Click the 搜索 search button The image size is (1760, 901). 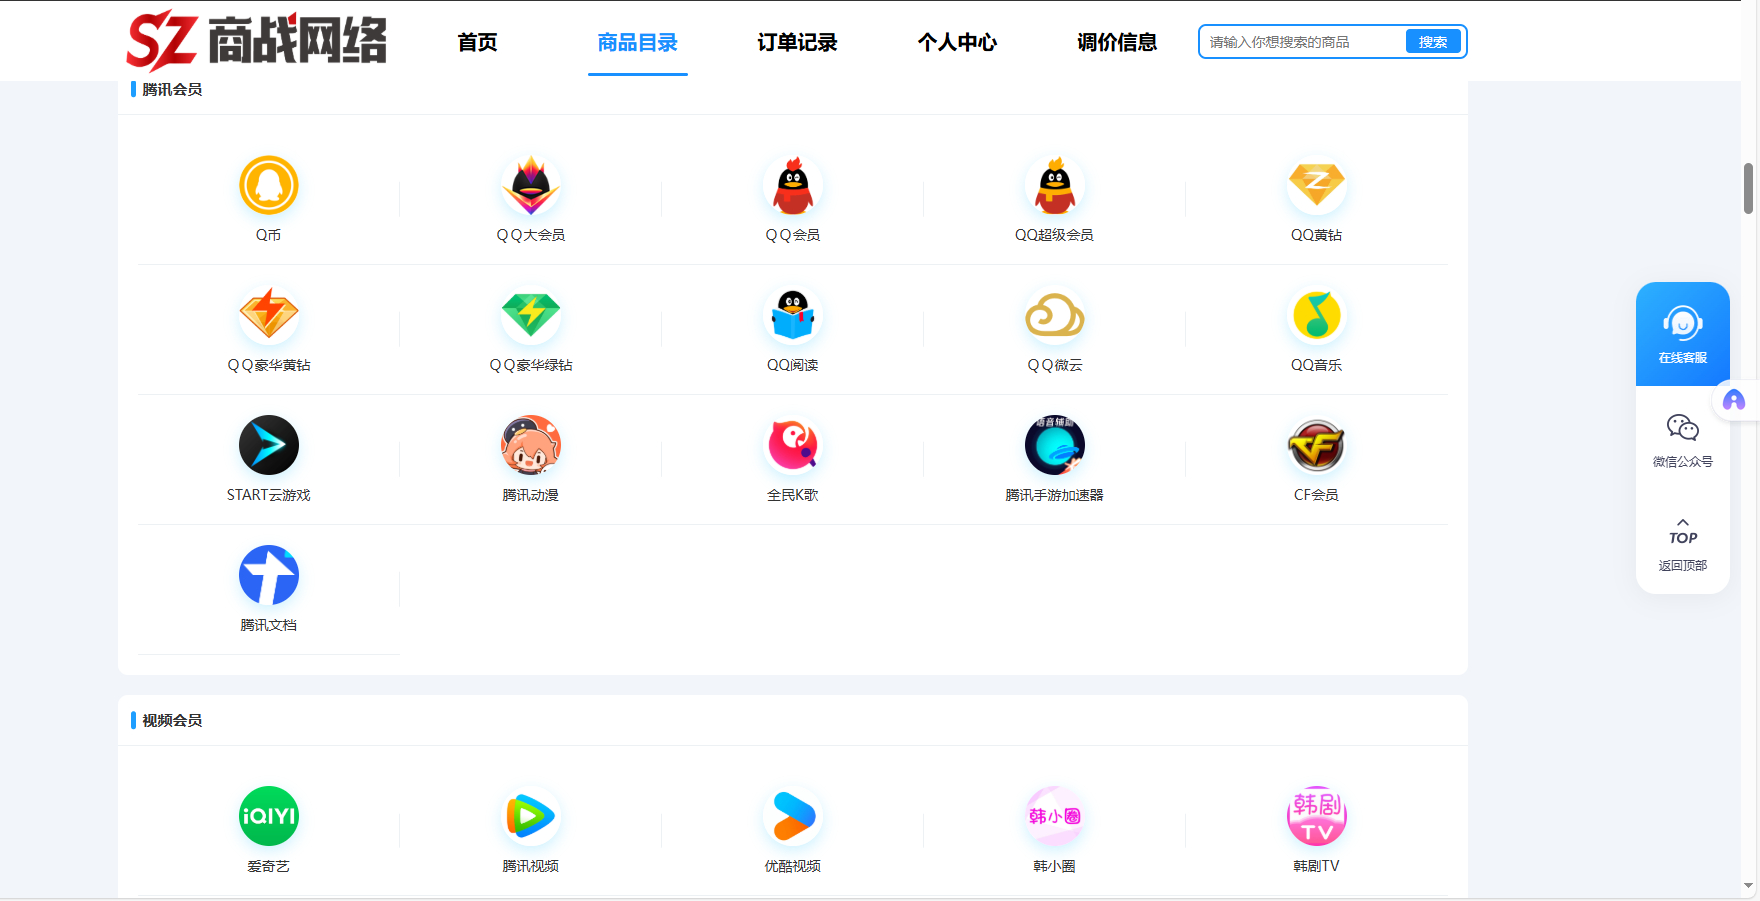1433,42
